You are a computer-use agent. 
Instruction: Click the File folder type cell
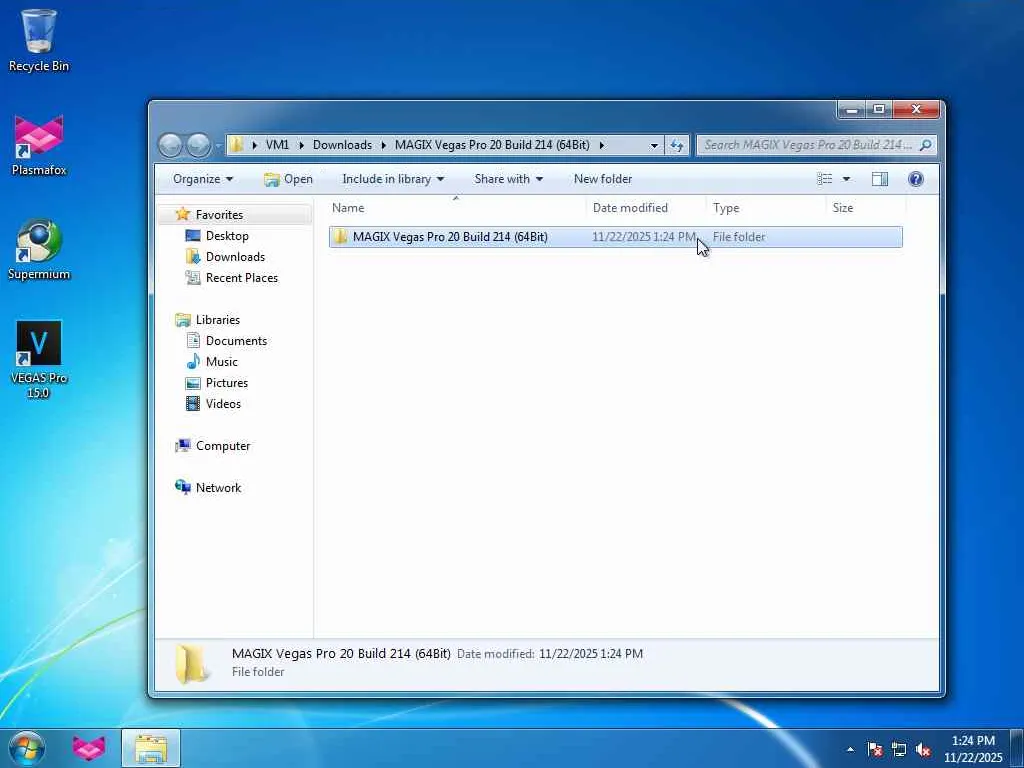pyautogui.click(x=739, y=237)
